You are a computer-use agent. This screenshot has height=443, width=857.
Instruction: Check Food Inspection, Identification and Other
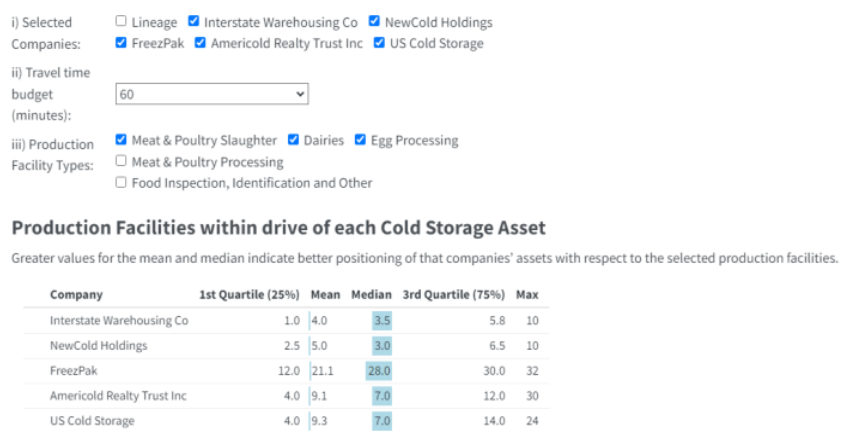(x=121, y=183)
